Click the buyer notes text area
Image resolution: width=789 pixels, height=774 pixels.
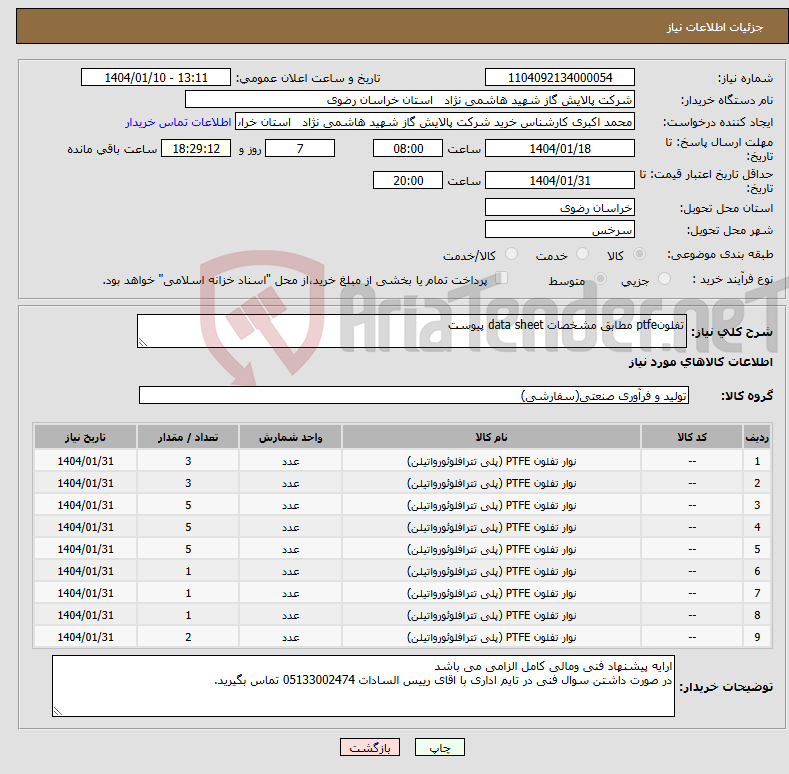click(x=363, y=686)
